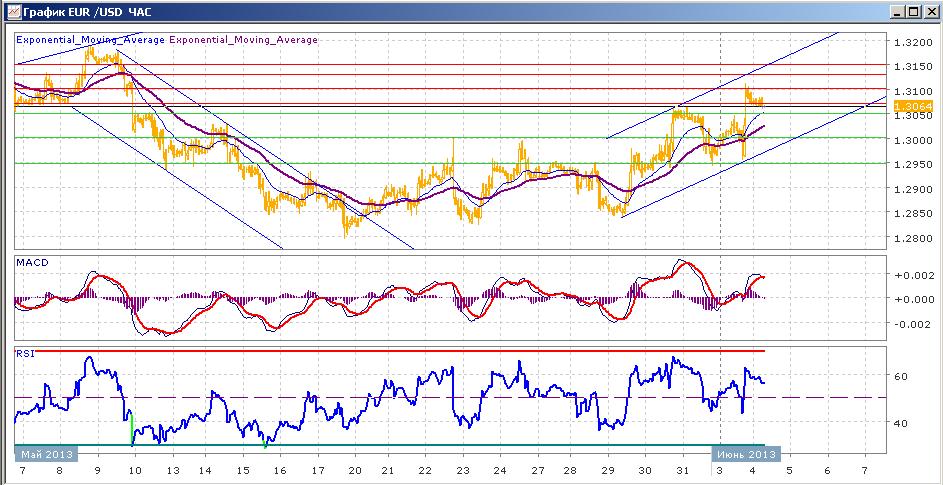Select the teal RSI oversold line
The width and height of the screenshot is (943, 485).
pyautogui.click(x=390, y=445)
